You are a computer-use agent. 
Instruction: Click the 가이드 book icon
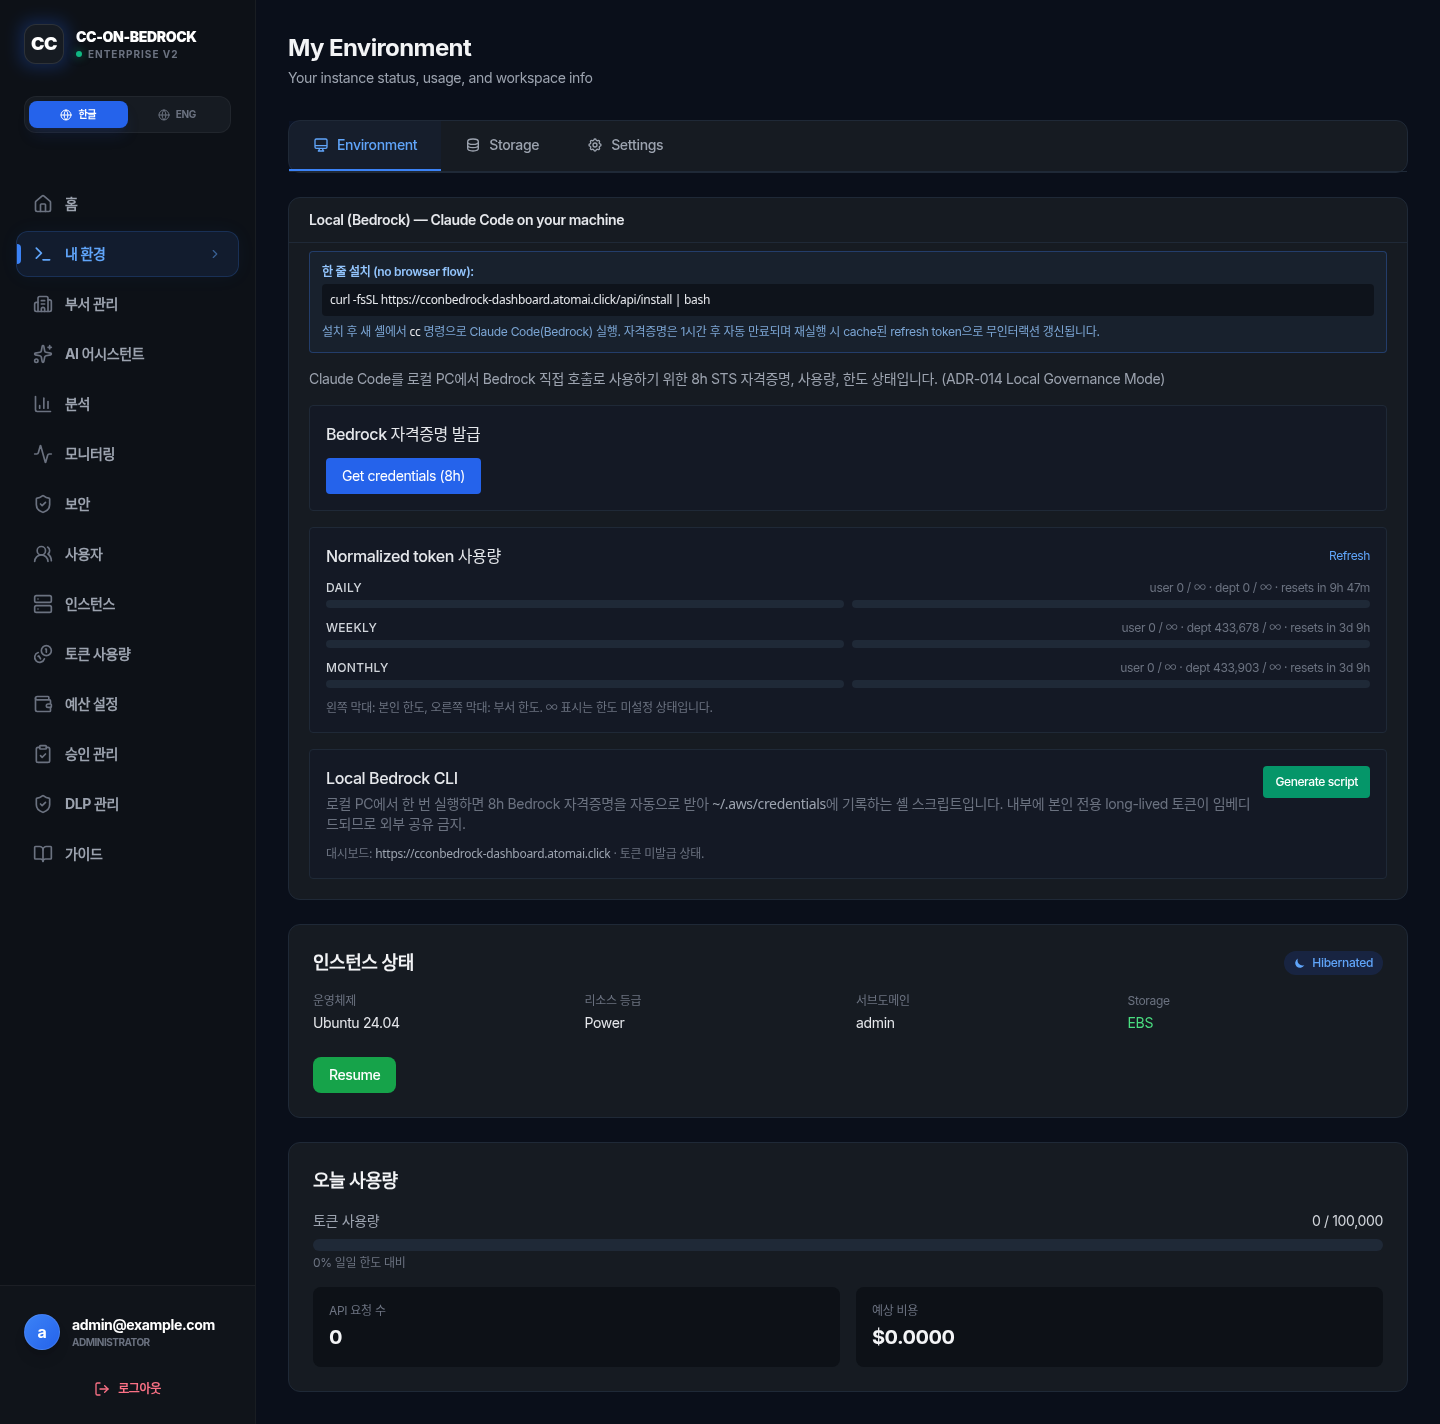tap(43, 854)
